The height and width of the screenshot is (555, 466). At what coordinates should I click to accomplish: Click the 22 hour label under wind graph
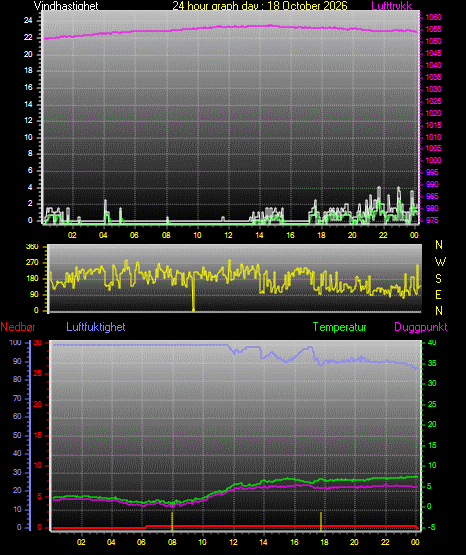pos(383,235)
